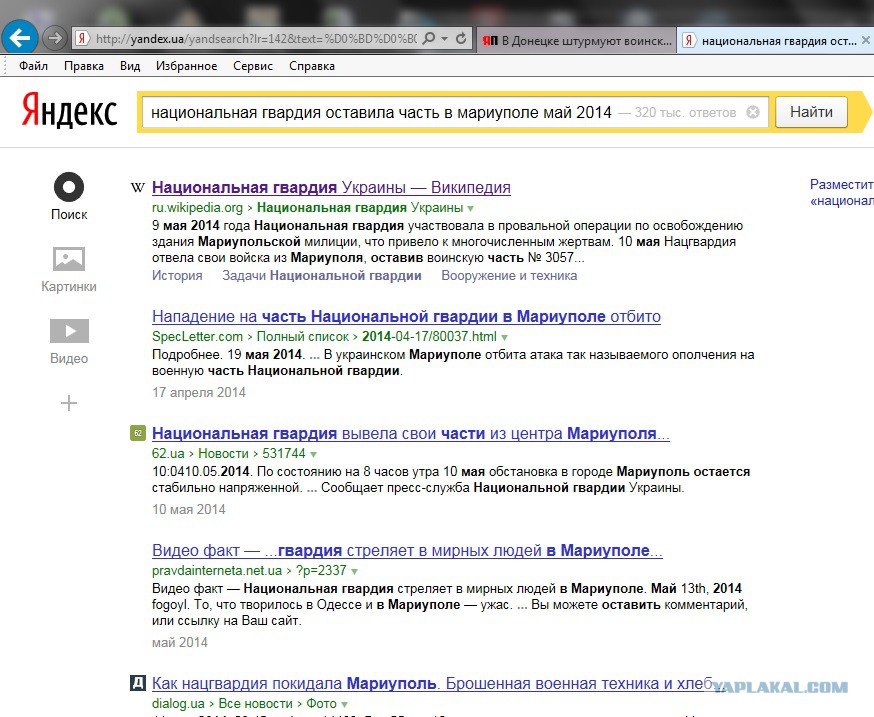
Task: Click '10 мая 2014' date text
Action: tap(189, 510)
